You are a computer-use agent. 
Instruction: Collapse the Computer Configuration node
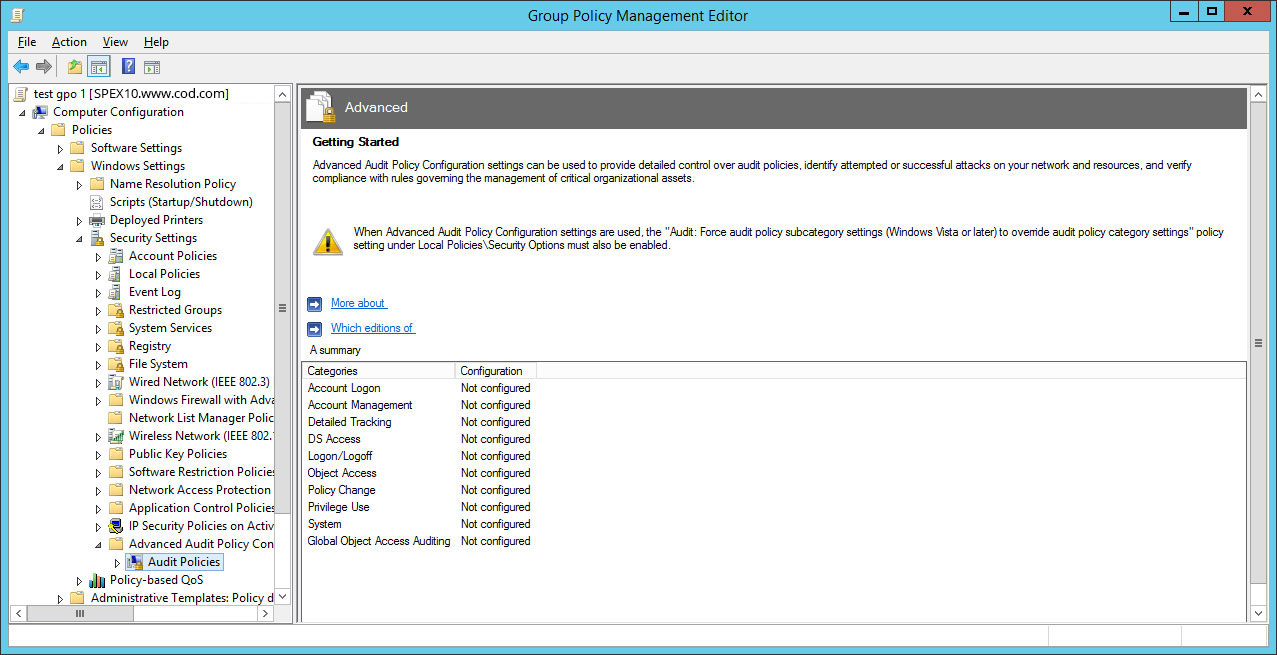[x=22, y=113]
